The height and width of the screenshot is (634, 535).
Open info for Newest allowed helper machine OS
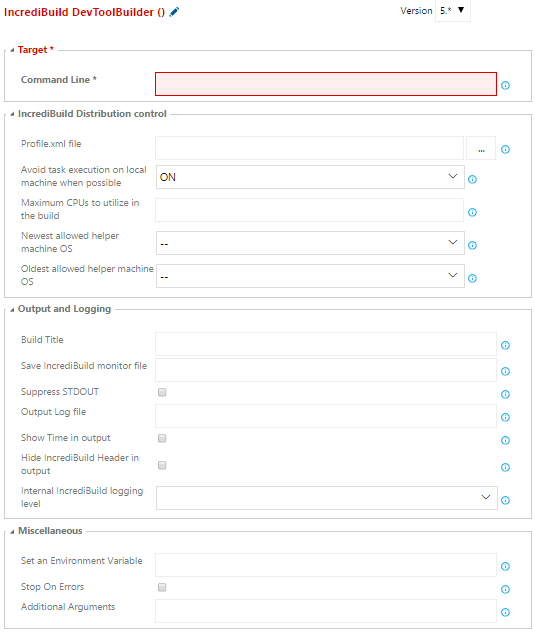click(472, 245)
